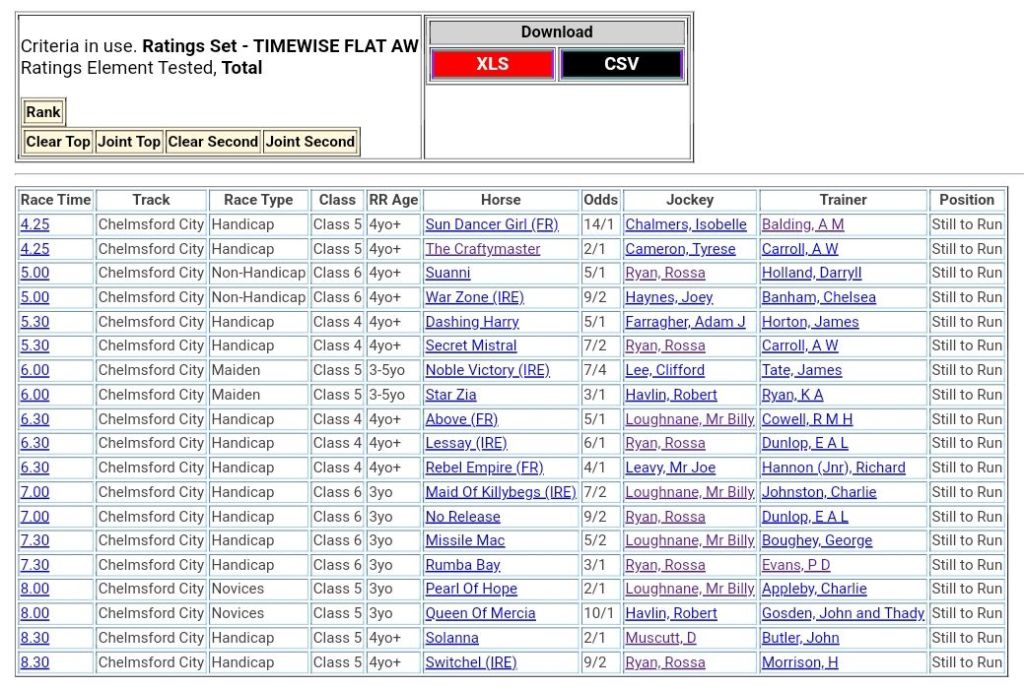Open the 6.00 race for Noble Victory
Image resolution: width=1024 pixels, height=688 pixels.
(34, 370)
